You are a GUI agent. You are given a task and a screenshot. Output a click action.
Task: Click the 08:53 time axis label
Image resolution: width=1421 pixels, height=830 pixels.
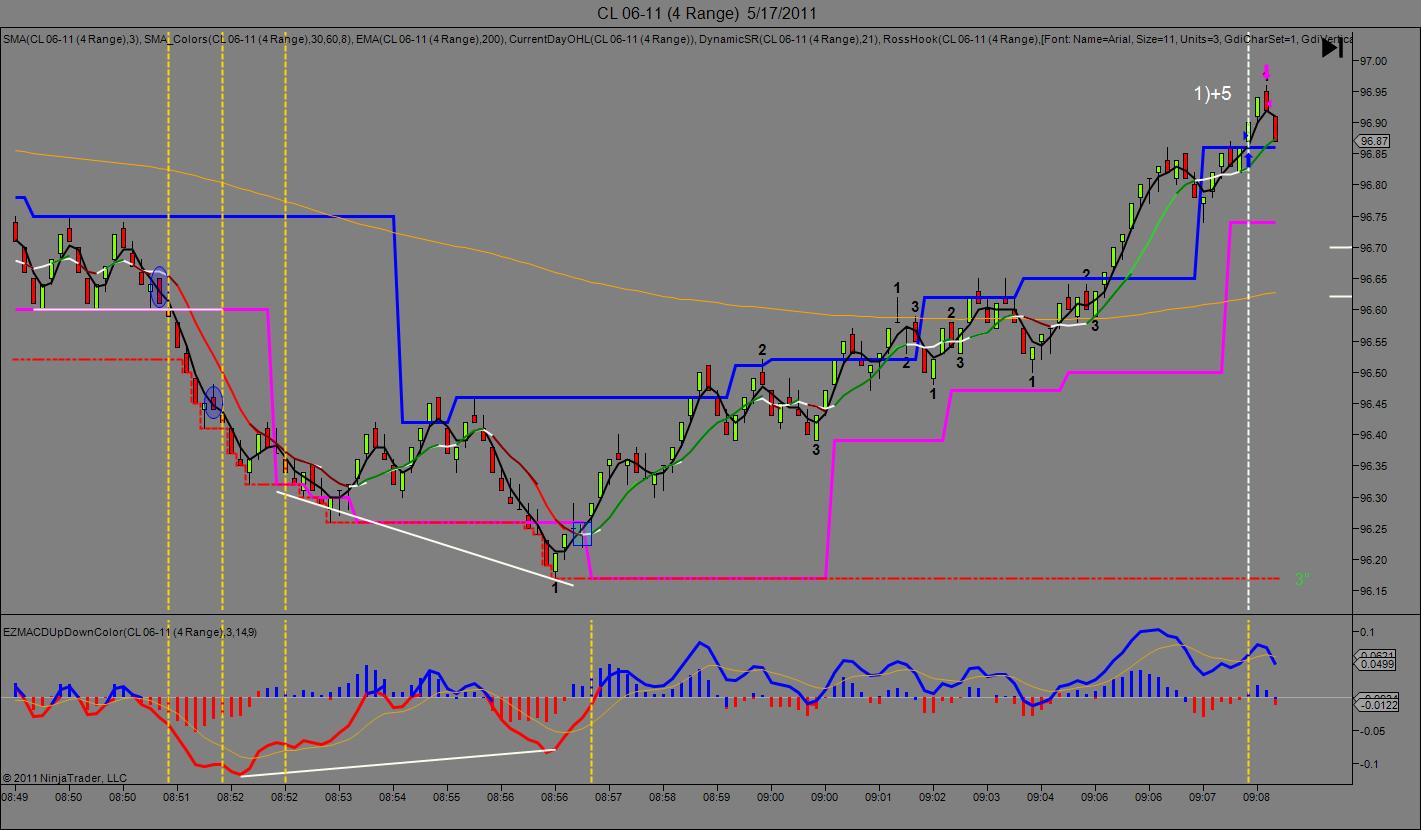[339, 797]
